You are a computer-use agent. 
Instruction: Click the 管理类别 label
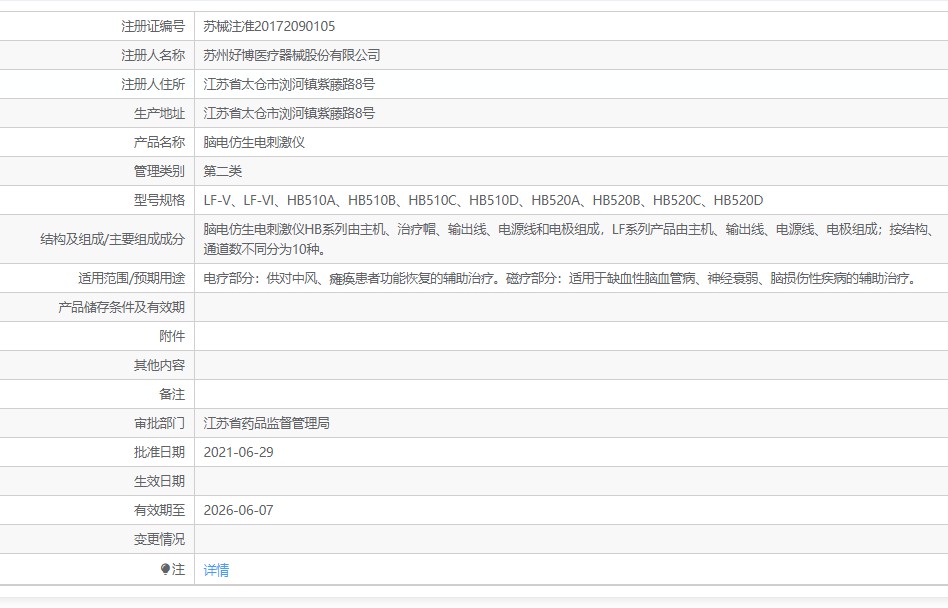click(160, 171)
